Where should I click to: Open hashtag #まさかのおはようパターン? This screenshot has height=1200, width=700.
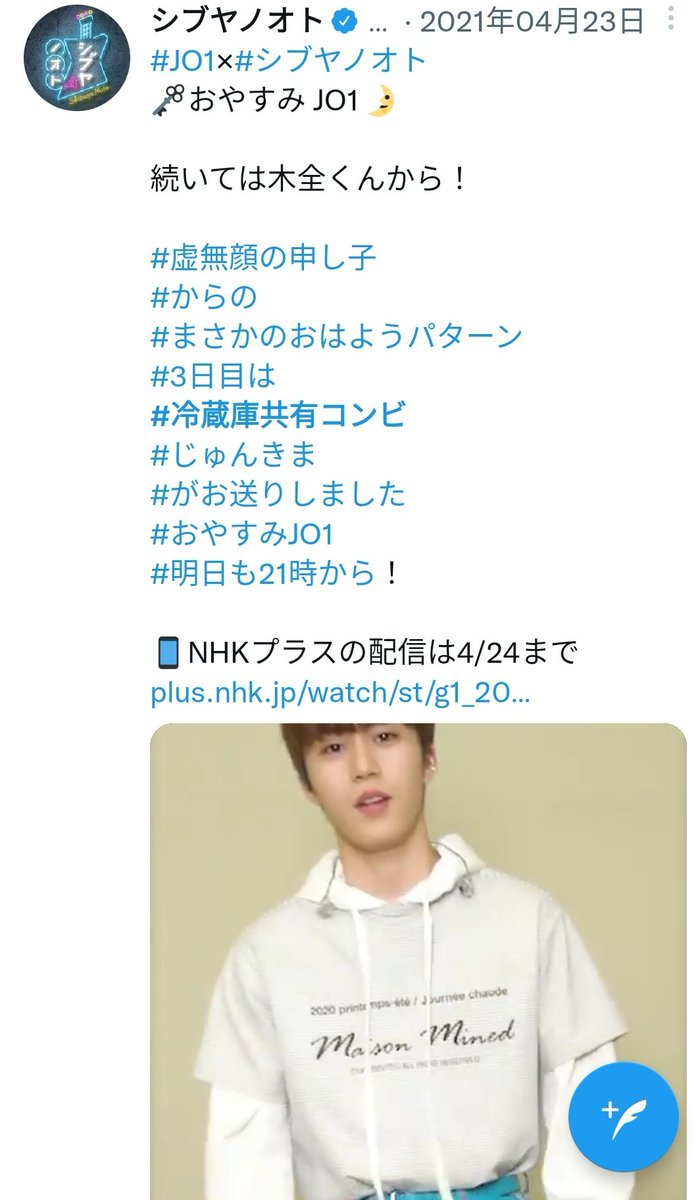coord(337,336)
